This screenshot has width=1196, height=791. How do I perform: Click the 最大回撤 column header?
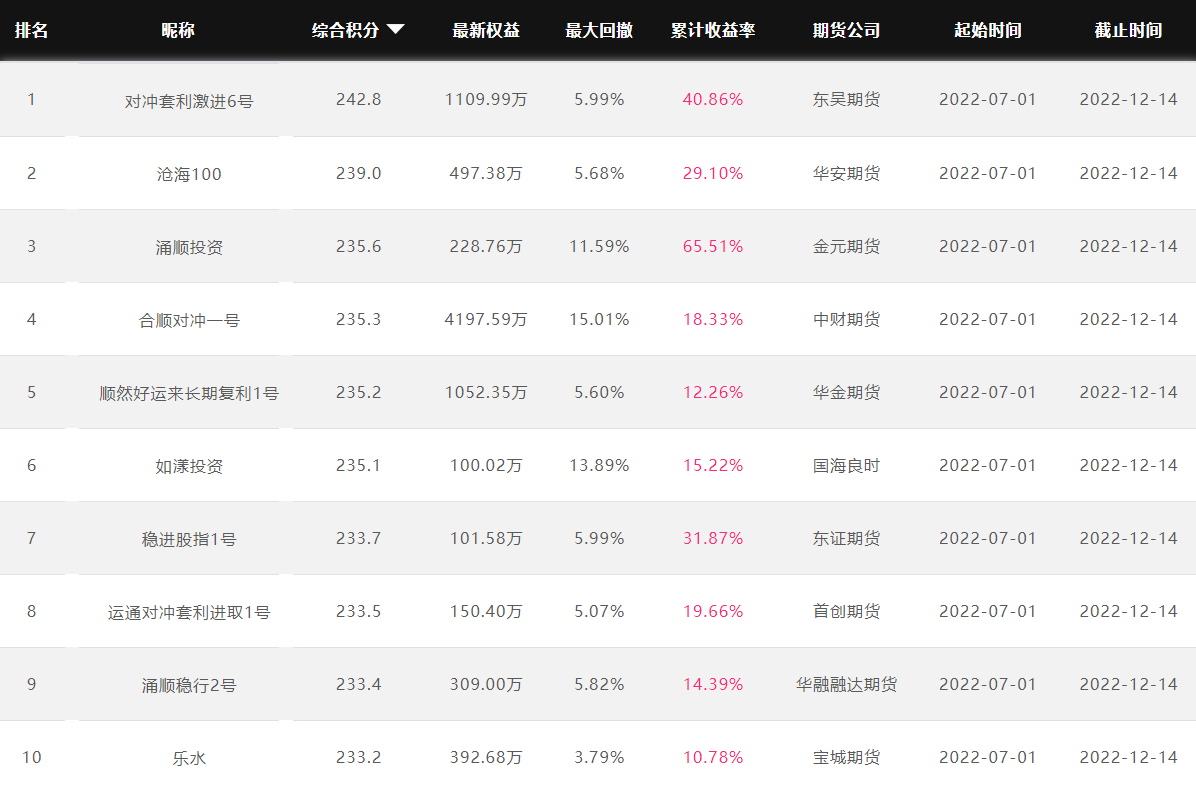[599, 31]
